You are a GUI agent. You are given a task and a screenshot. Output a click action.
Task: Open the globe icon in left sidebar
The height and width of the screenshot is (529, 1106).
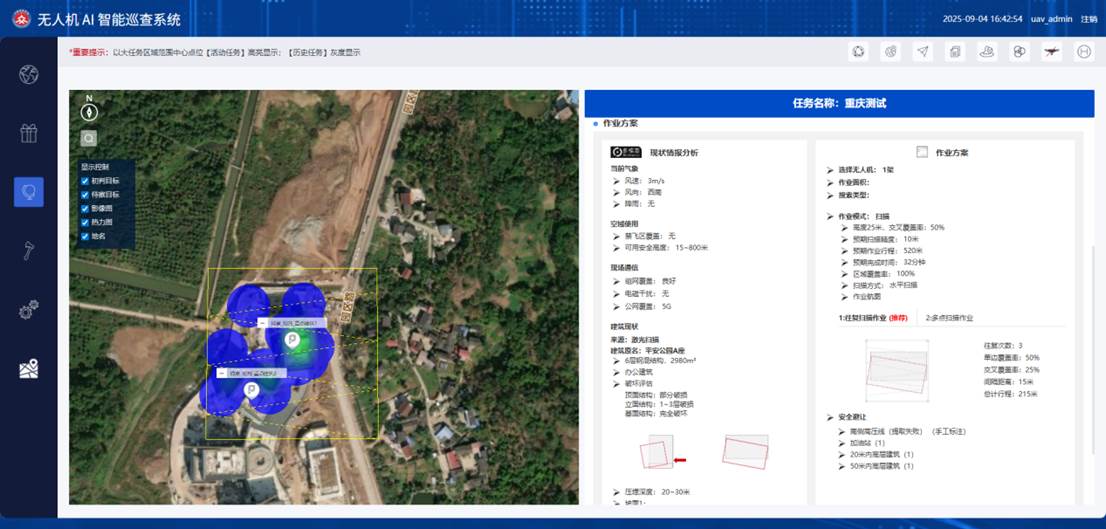click(28, 74)
